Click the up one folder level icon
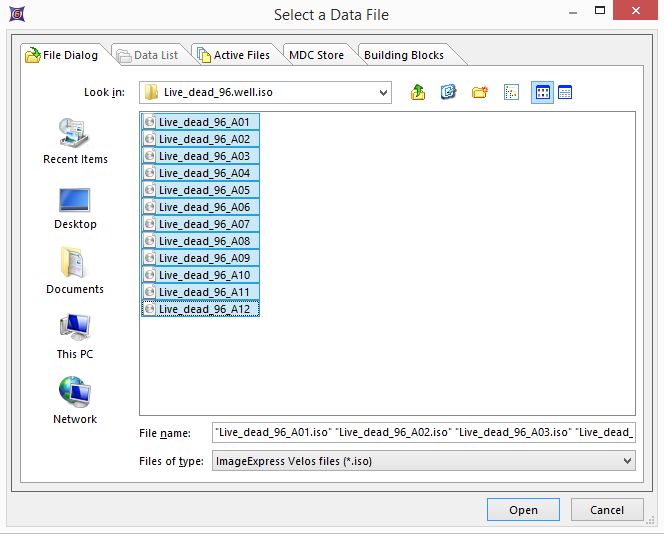The height and width of the screenshot is (534, 664). [x=418, y=92]
